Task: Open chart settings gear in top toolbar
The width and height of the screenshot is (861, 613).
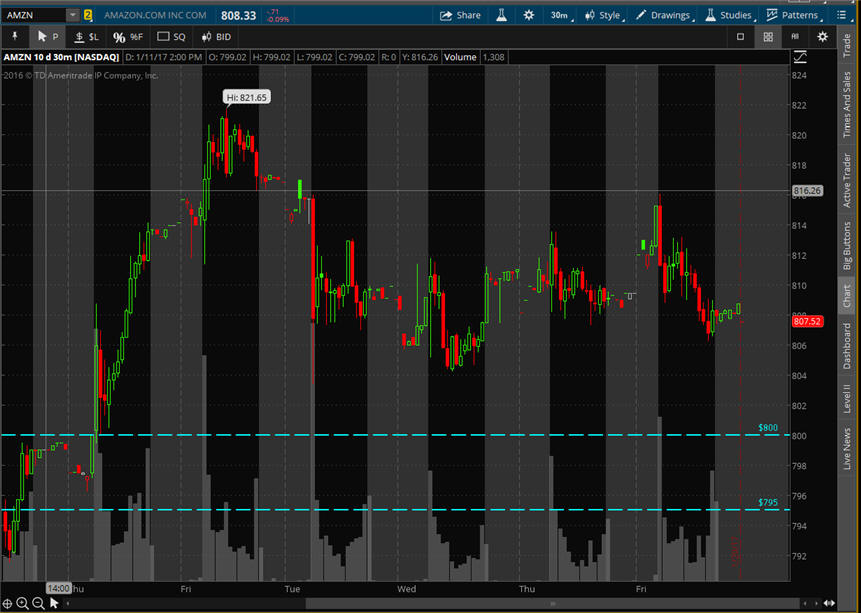Action: 528,15
